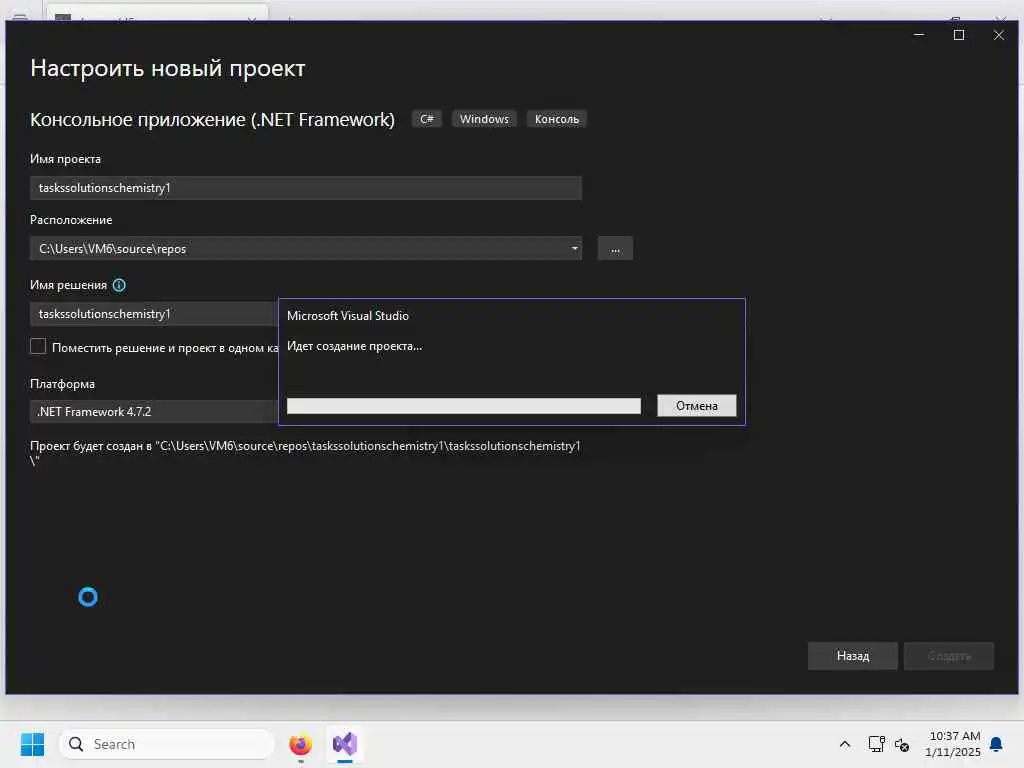Click the taskbar Search box
This screenshot has width=1024, height=768.
click(167, 744)
